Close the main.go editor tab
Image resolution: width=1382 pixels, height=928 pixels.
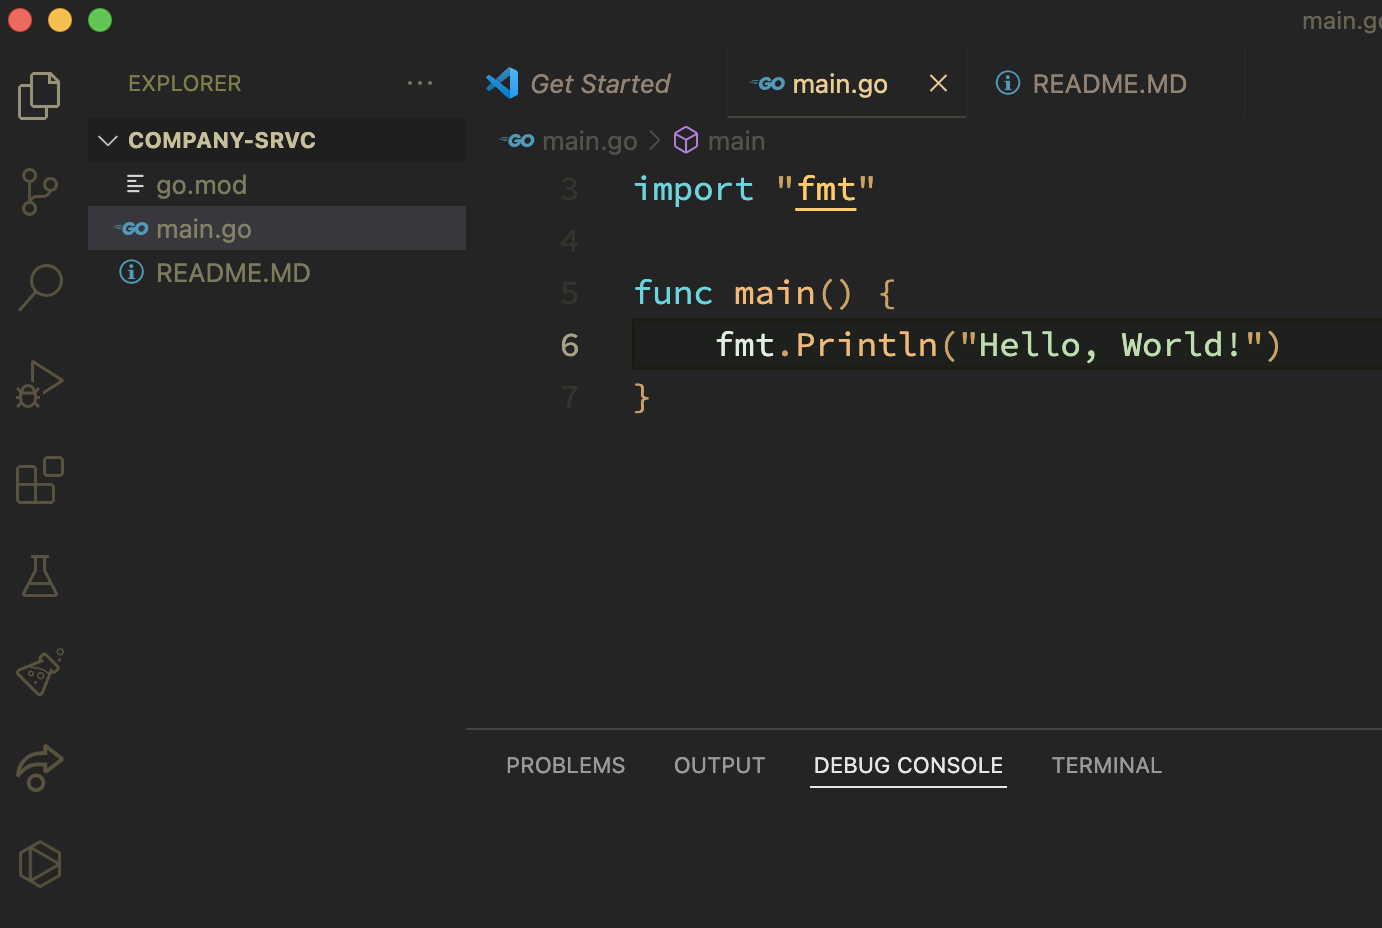(x=938, y=83)
